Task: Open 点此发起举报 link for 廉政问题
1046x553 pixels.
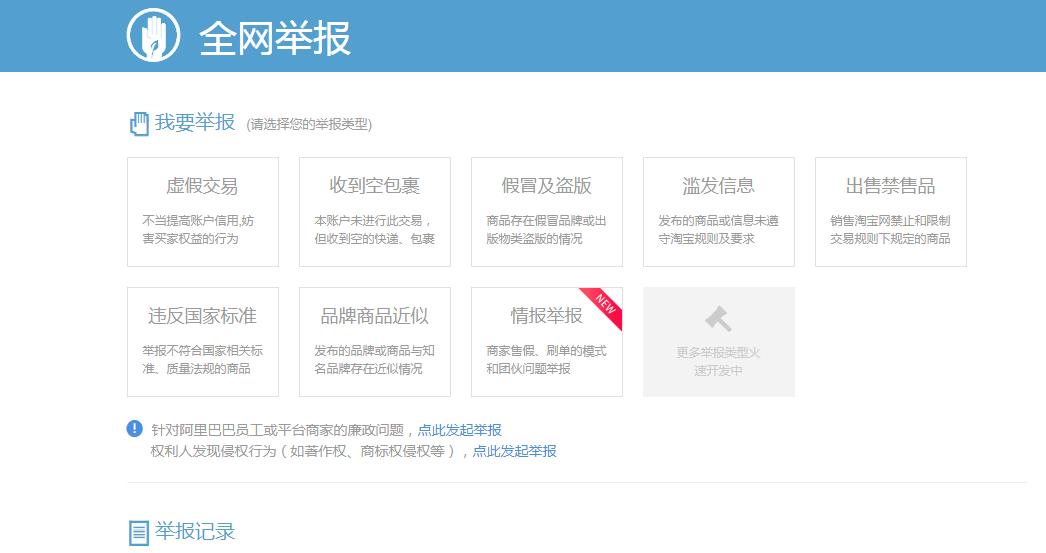Action: 460,430
